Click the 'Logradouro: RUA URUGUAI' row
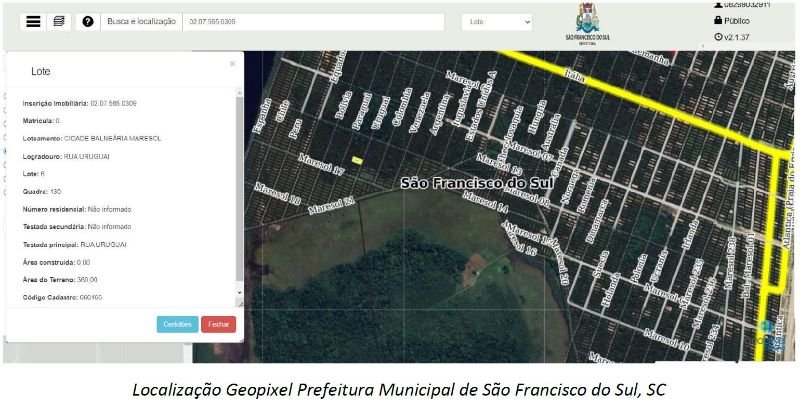 [66, 157]
